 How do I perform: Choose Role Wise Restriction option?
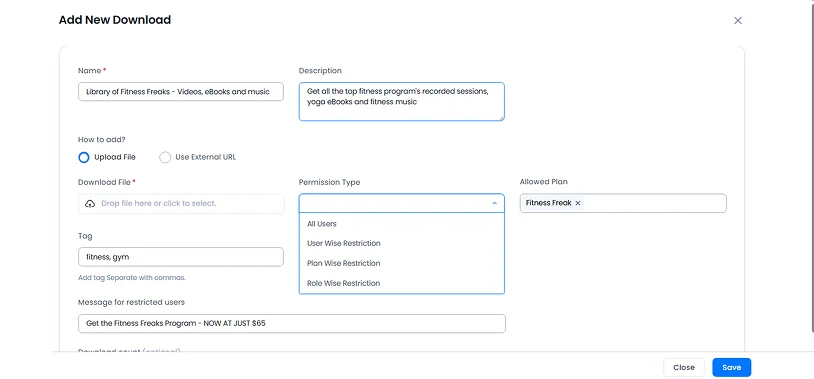tap(401, 283)
